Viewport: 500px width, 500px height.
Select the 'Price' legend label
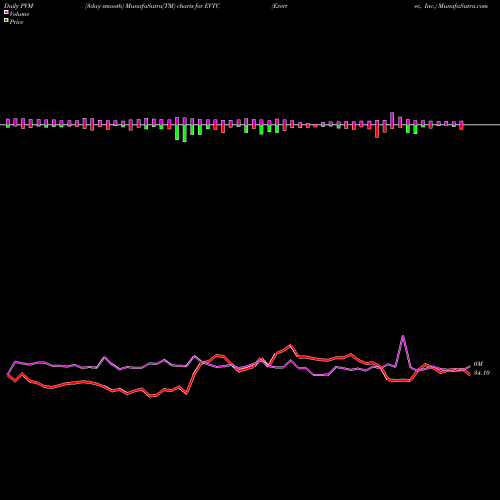coord(16,22)
